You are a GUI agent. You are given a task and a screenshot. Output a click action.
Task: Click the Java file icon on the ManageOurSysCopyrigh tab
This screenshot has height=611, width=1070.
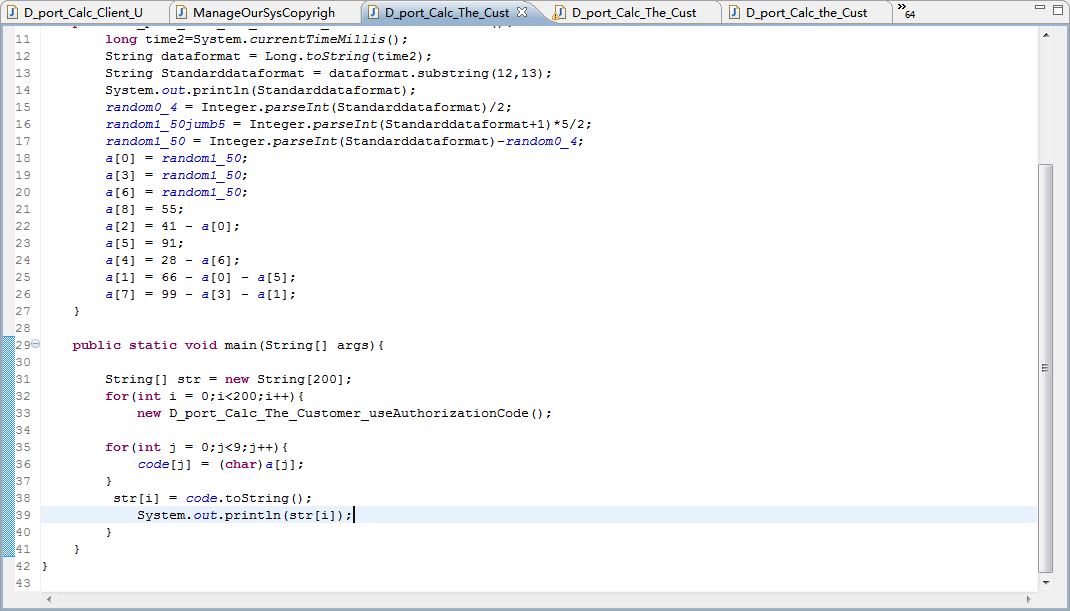(x=181, y=12)
